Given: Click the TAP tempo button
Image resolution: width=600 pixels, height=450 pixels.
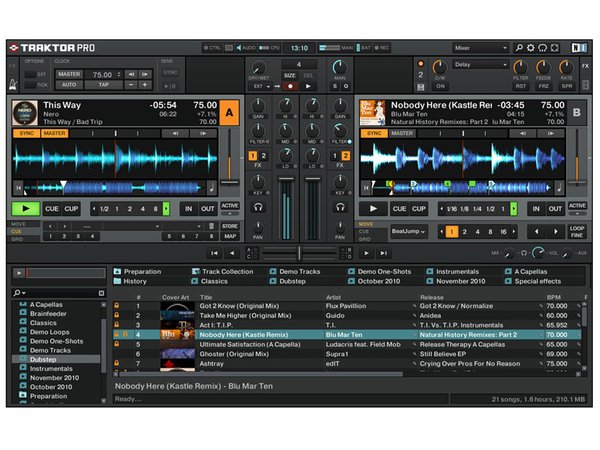Looking at the screenshot, I should [101, 84].
